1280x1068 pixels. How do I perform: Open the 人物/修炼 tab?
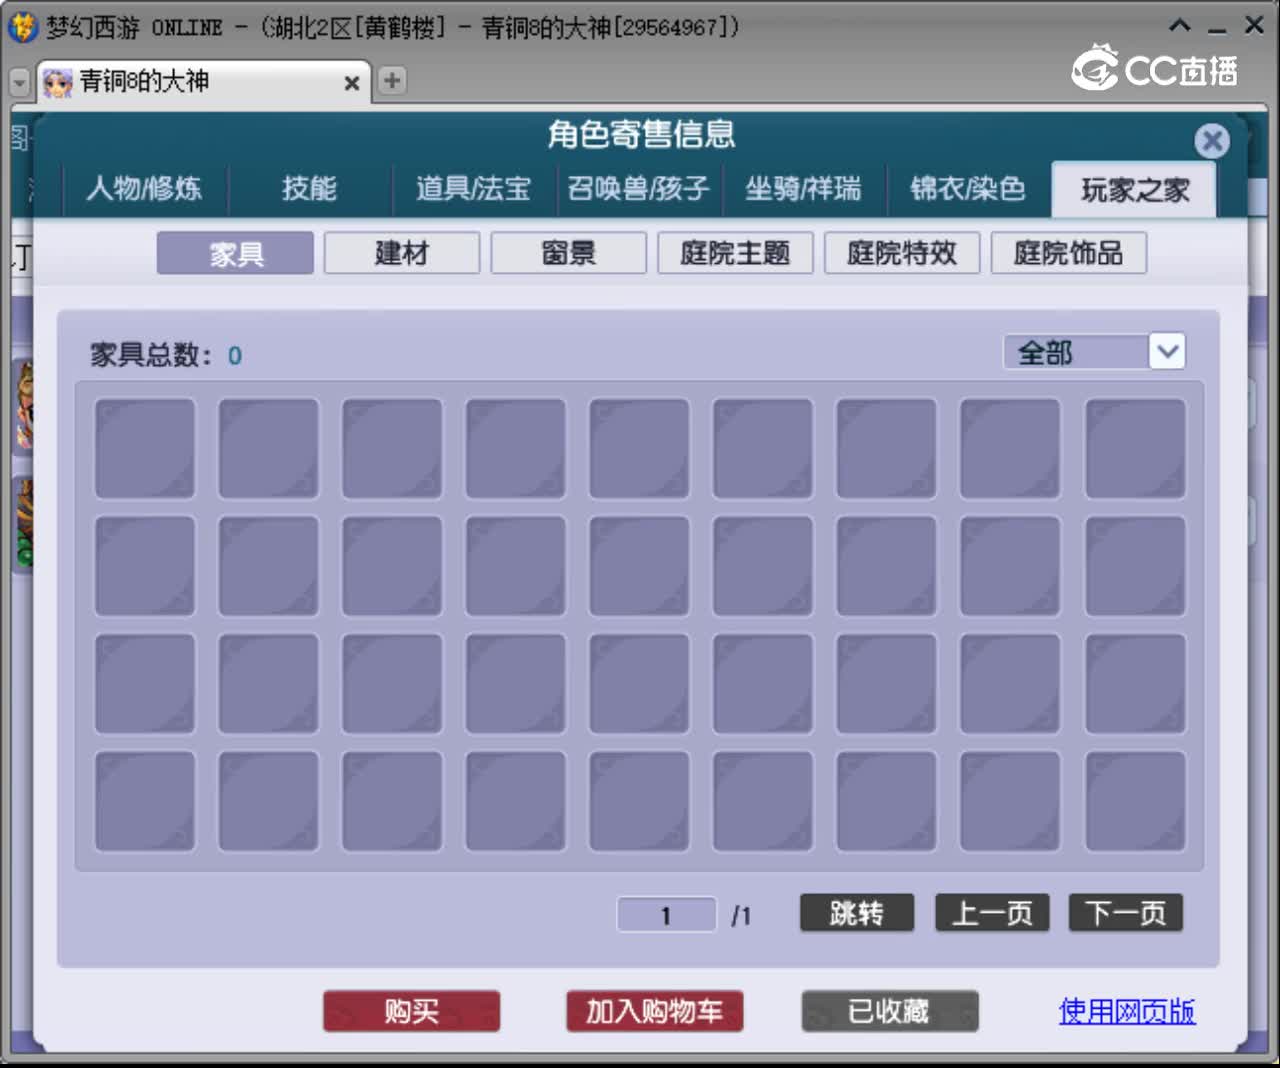point(145,188)
